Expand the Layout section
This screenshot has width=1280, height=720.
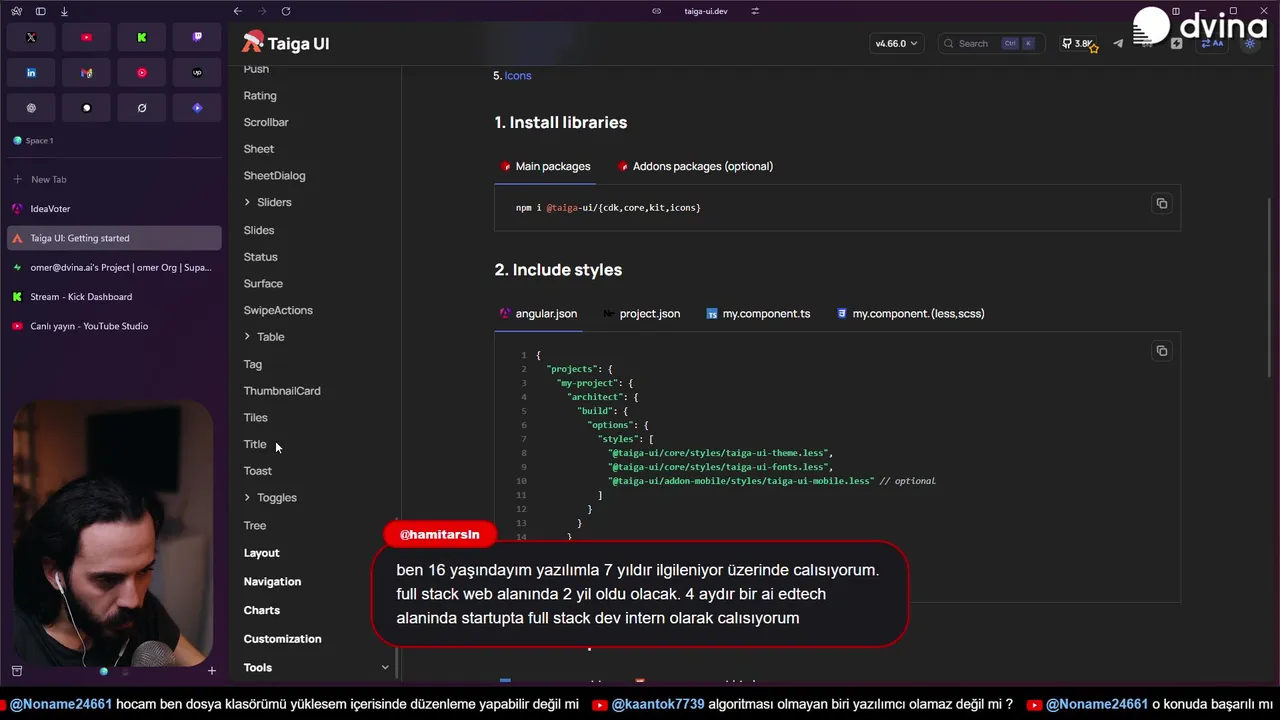(262, 553)
